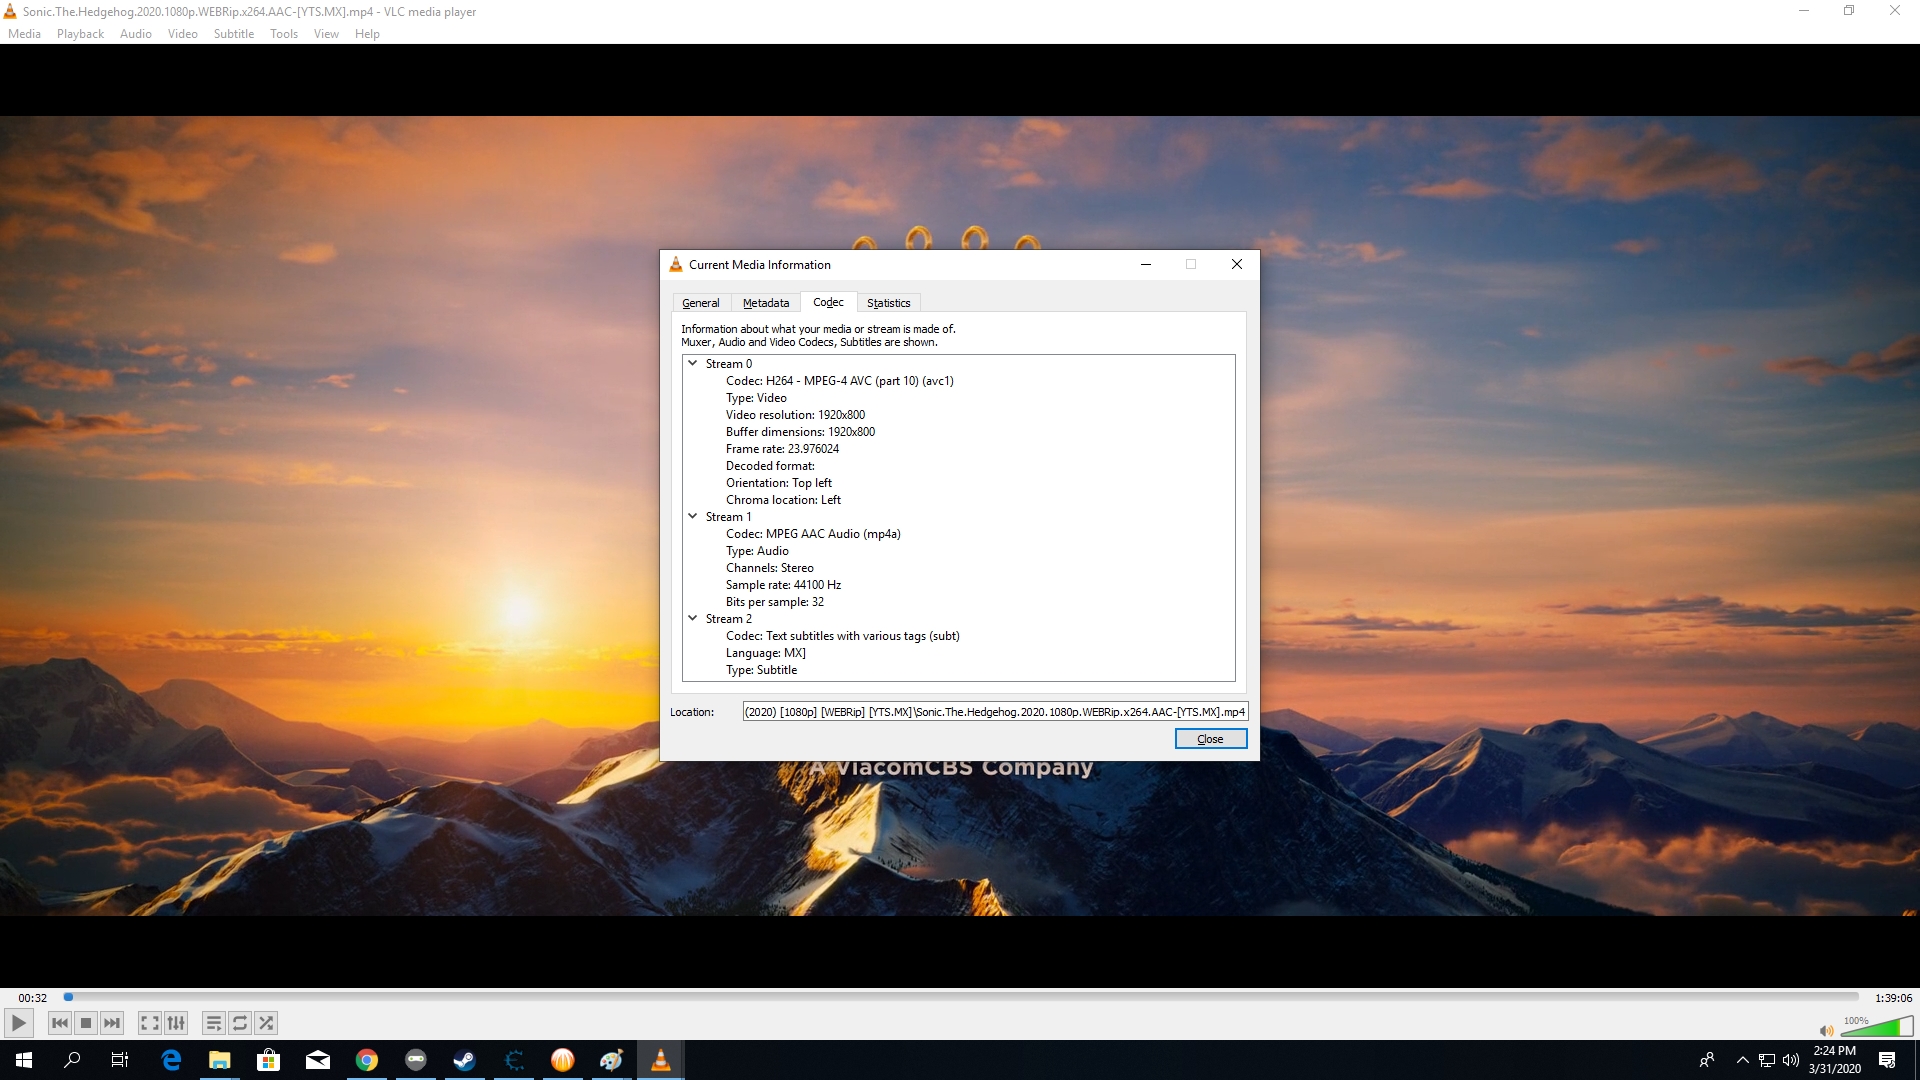This screenshot has height=1080, width=1920.
Task: Open the Subtitle menu
Action: 233,34
